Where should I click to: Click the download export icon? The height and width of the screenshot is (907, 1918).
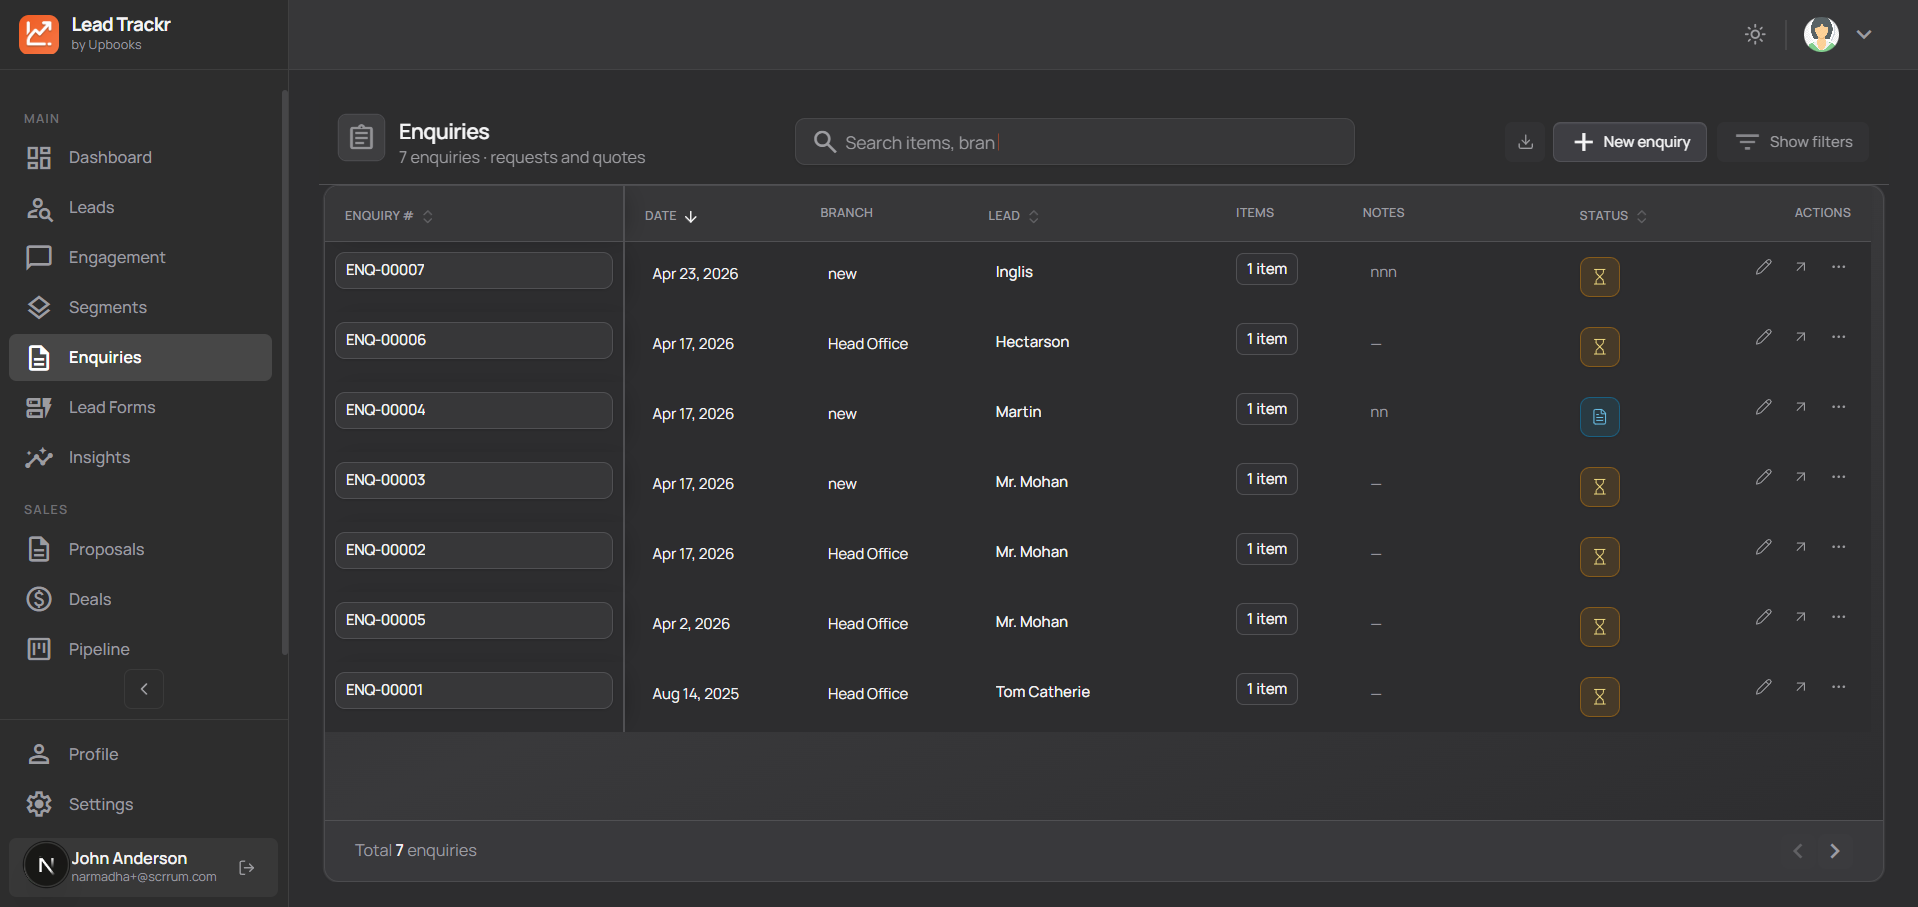pyautogui.click(x=1525, y=142)
